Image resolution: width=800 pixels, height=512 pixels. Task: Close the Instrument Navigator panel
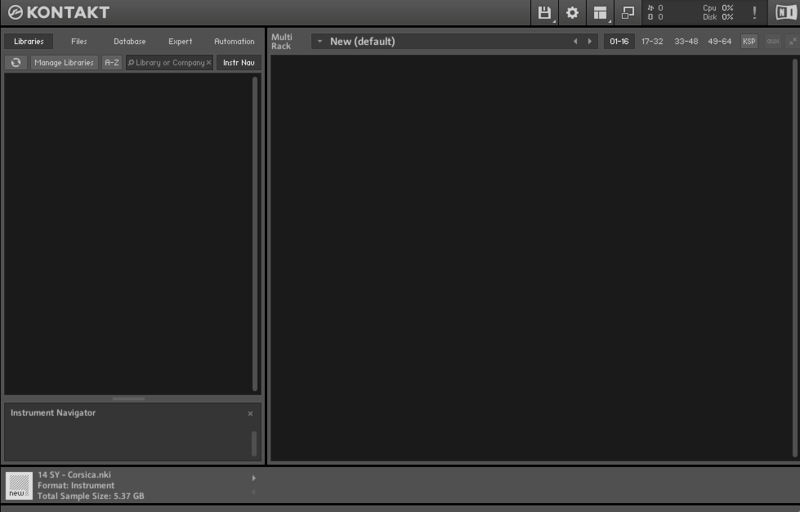[250, 414]
